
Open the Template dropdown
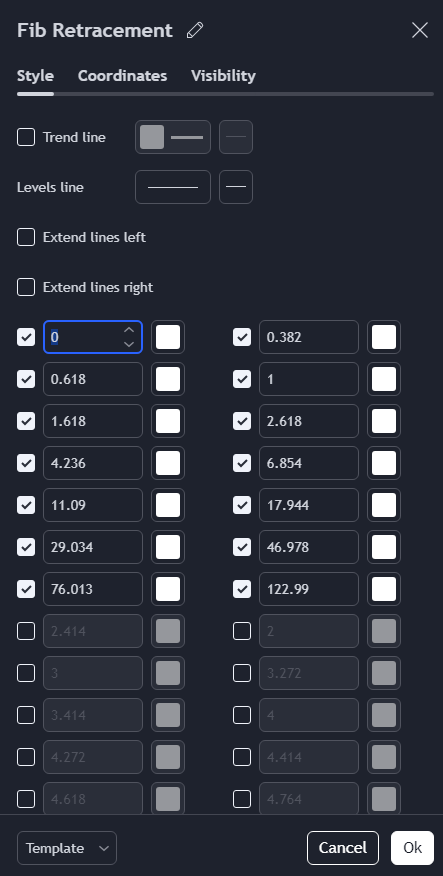click(67, 848)
